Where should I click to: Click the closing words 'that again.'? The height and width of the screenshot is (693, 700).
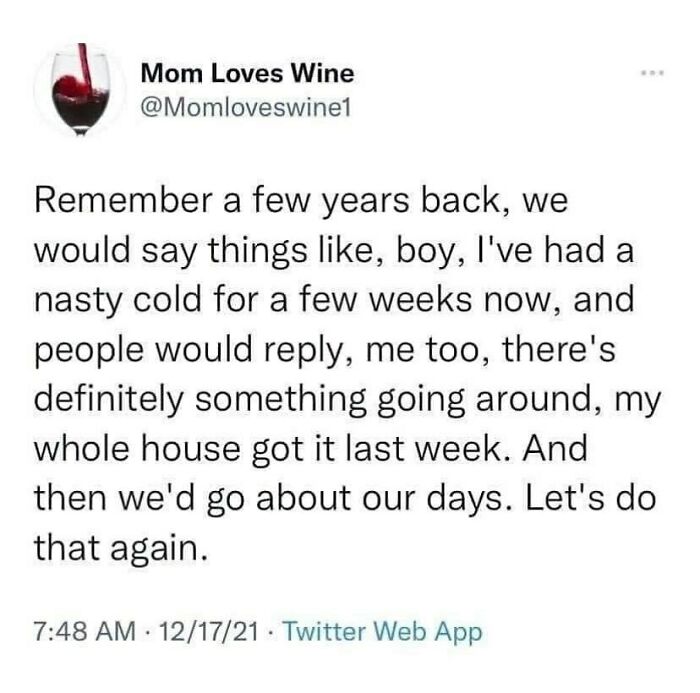click(121, 549)
